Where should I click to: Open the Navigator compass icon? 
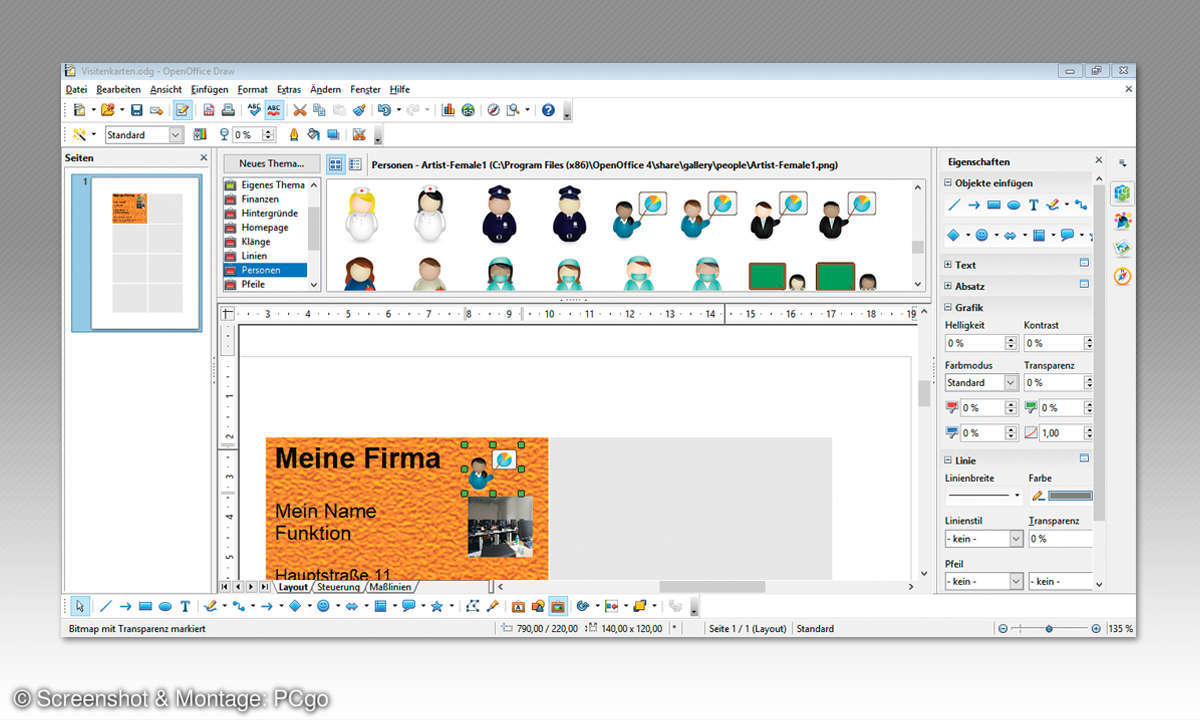coord(493,110)
